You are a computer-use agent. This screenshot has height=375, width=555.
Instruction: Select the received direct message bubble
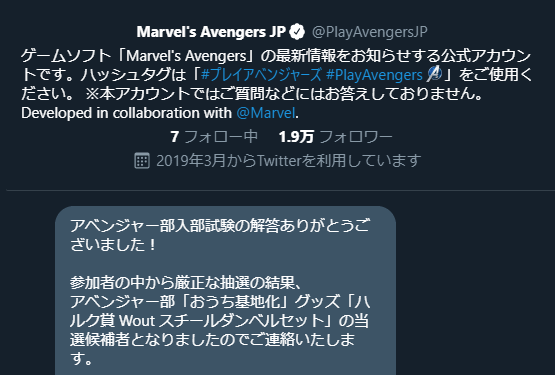[225, 290]
